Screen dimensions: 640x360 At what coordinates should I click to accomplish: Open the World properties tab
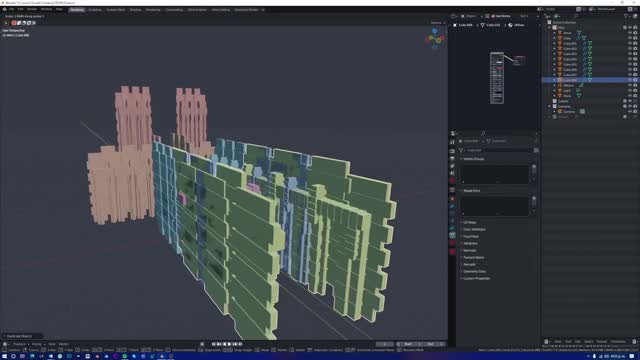point(452,180)
